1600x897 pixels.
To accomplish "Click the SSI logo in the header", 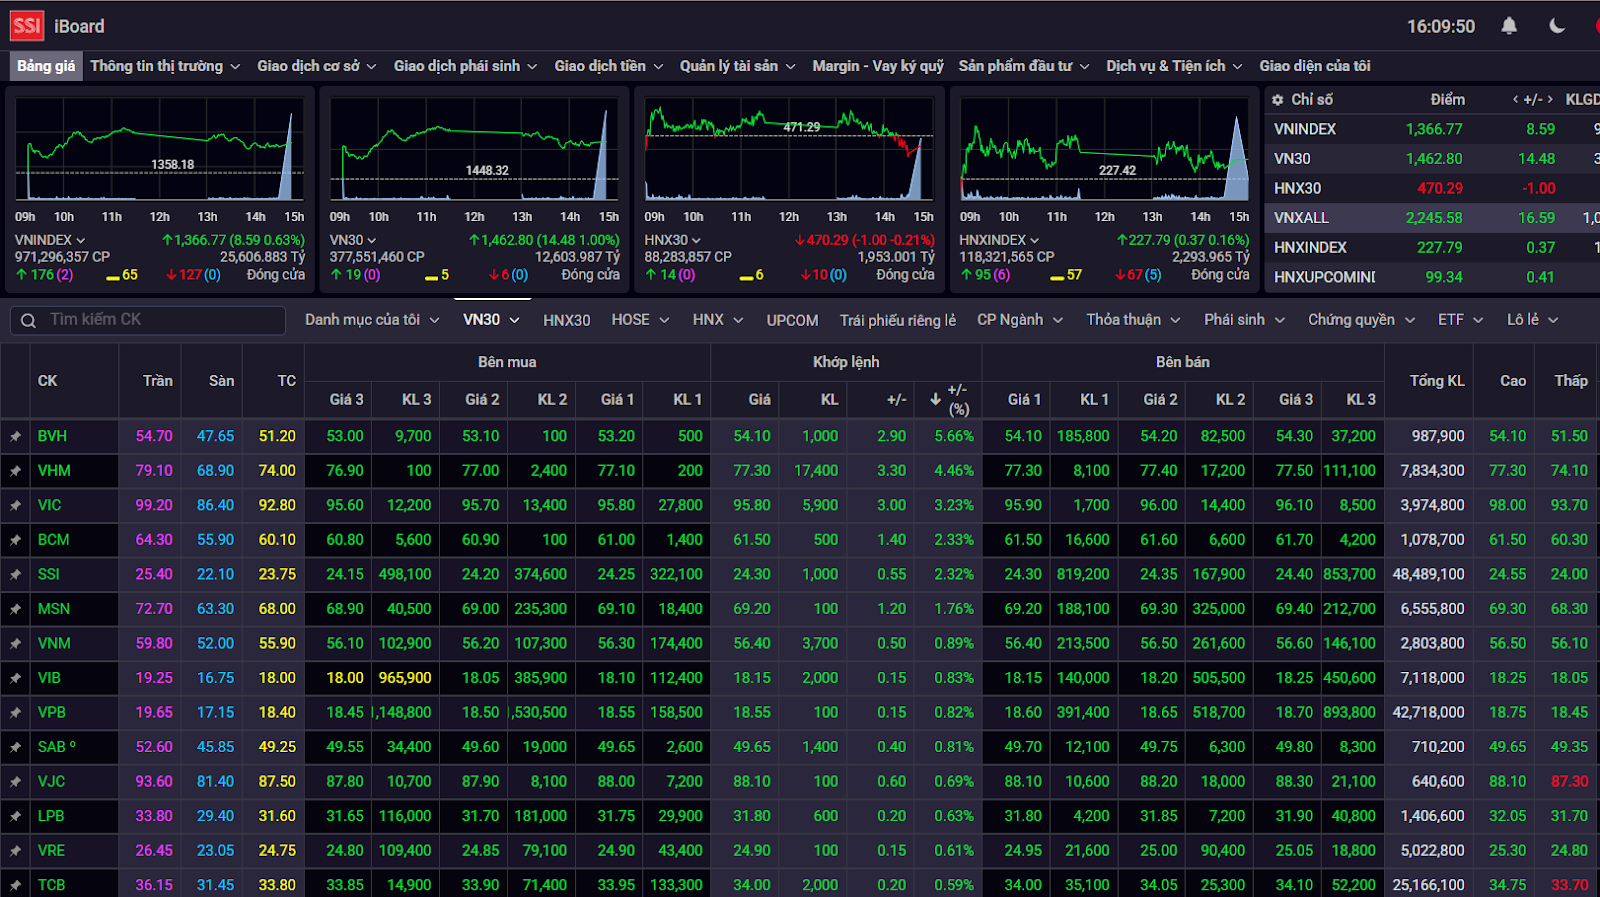I will tap(27, 26).
